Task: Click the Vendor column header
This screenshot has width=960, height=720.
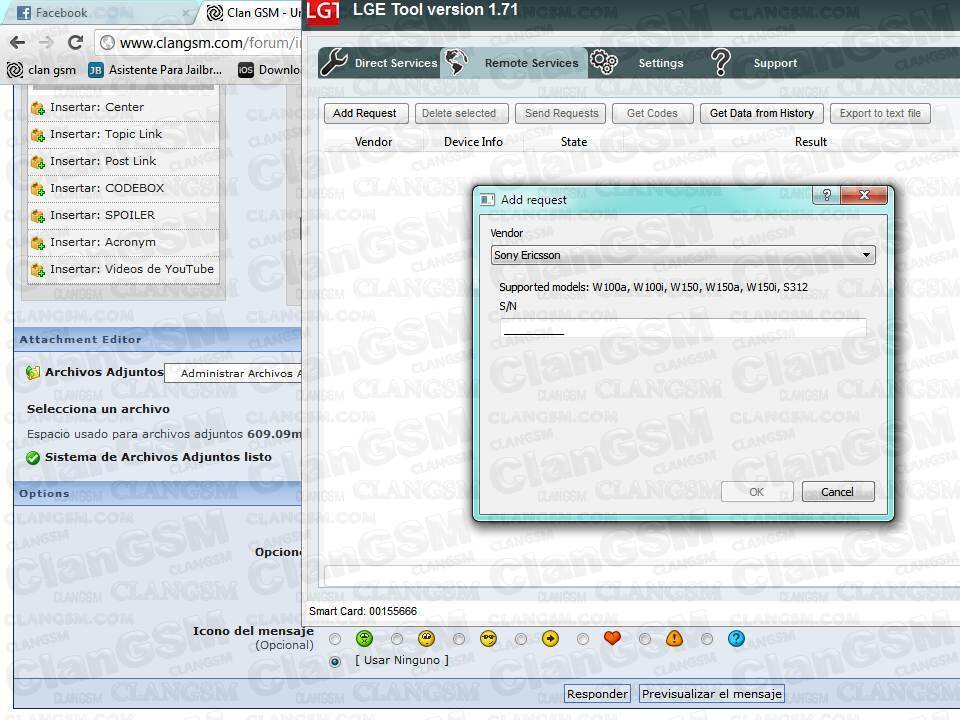Action: click(x=373, y=141)
